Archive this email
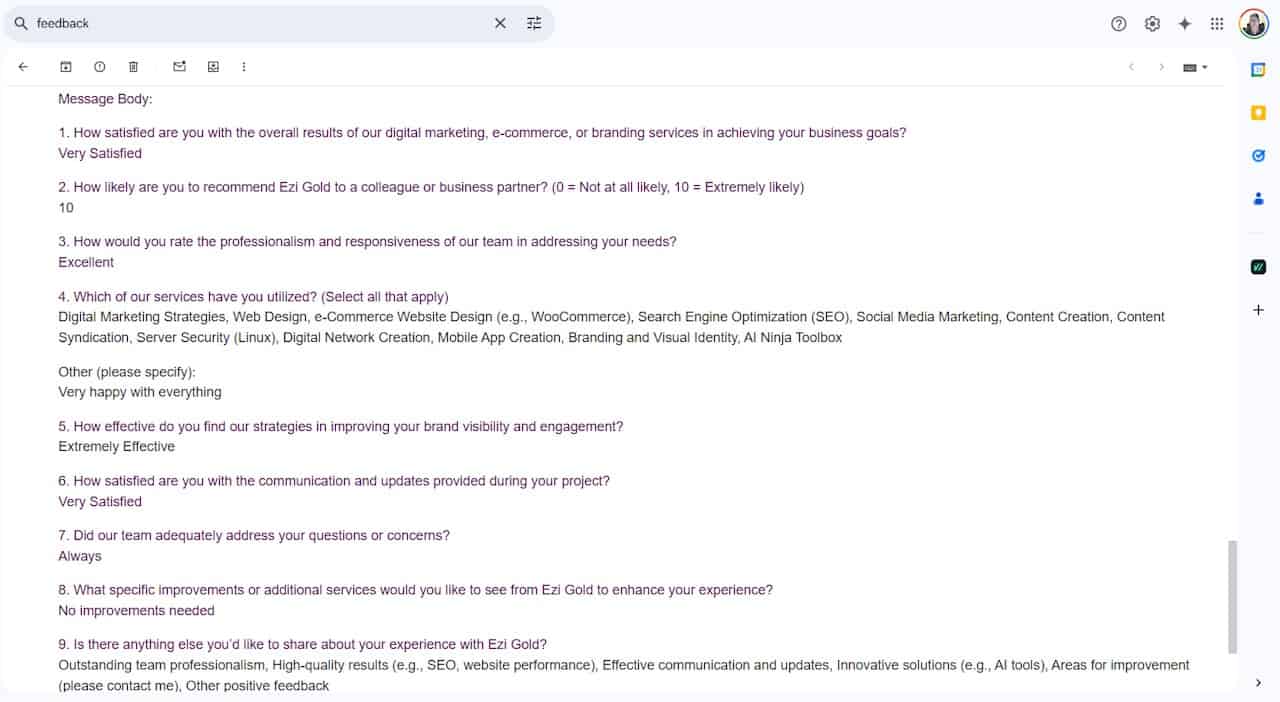The image size is (1280, 702). pyautogui.click(x=66, y=67)
